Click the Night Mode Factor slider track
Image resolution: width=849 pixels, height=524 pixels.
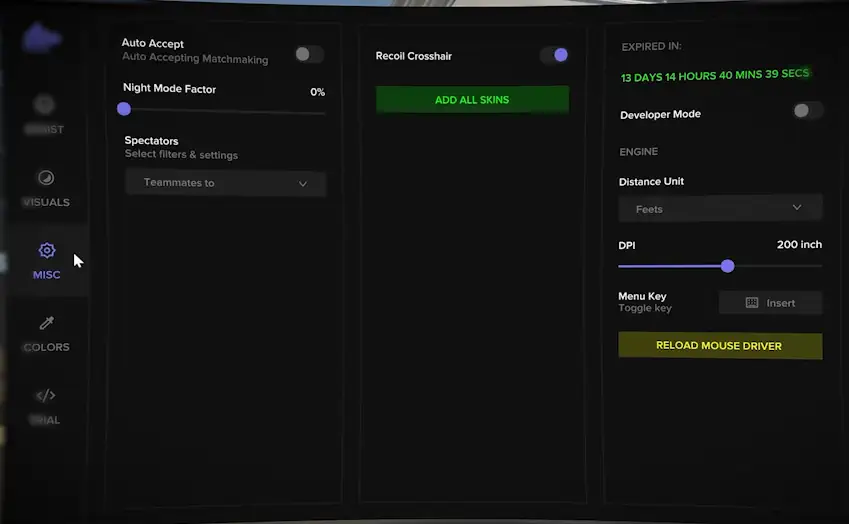(224, 112)
